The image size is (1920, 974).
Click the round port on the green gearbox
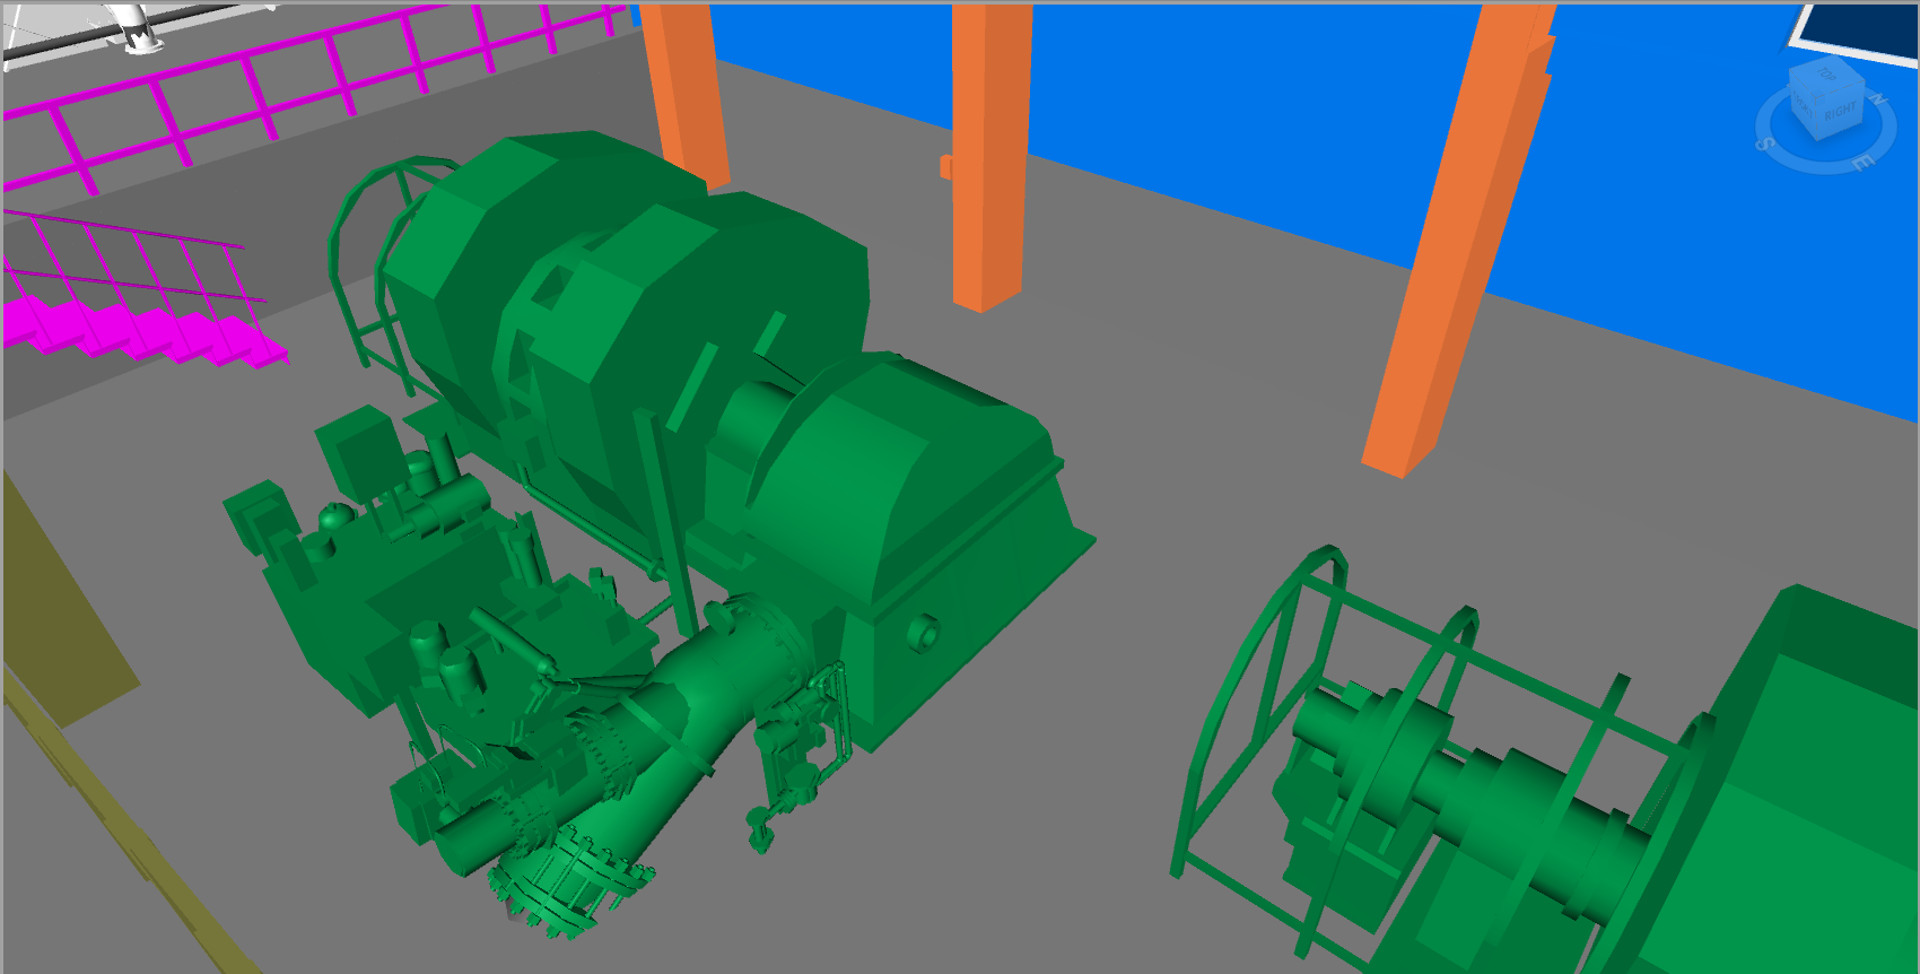pyautogui.click(x=922, y=632)
